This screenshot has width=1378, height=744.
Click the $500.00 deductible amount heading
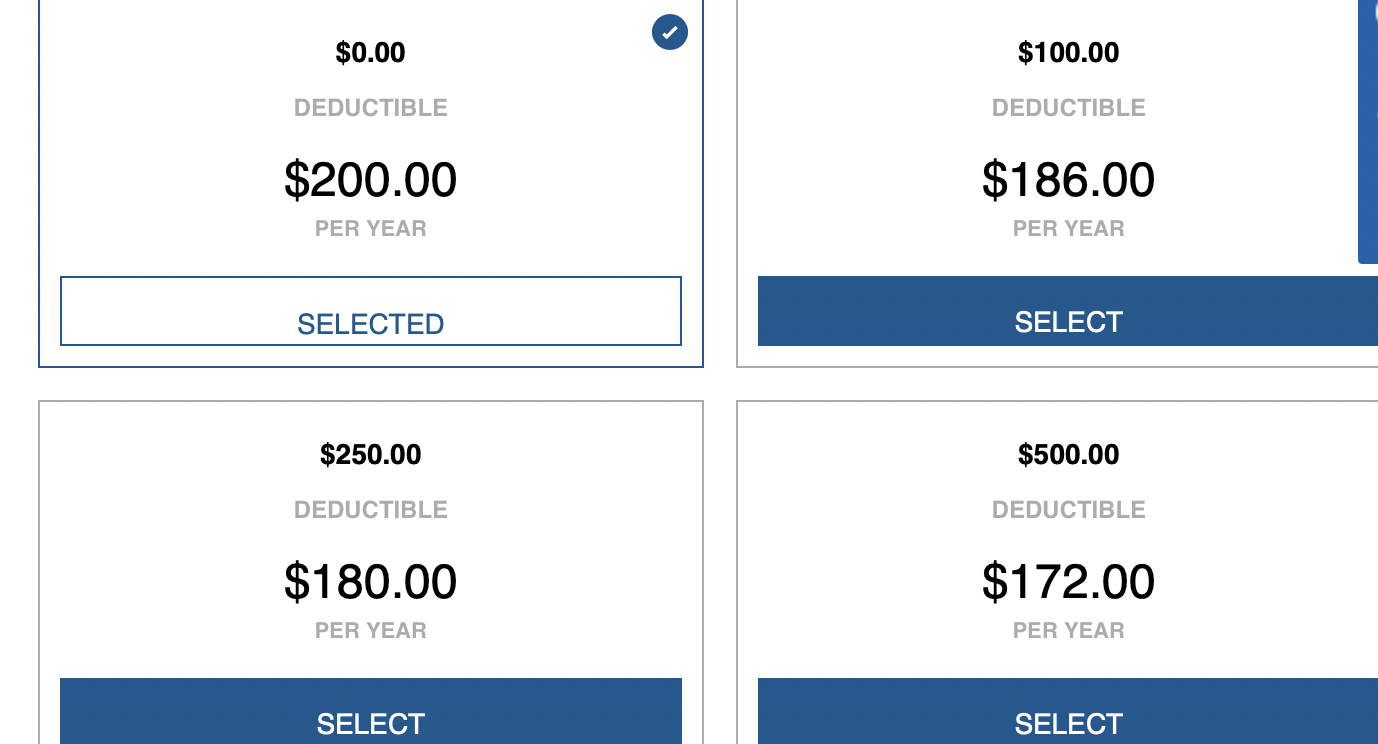tap(1068, 455)
